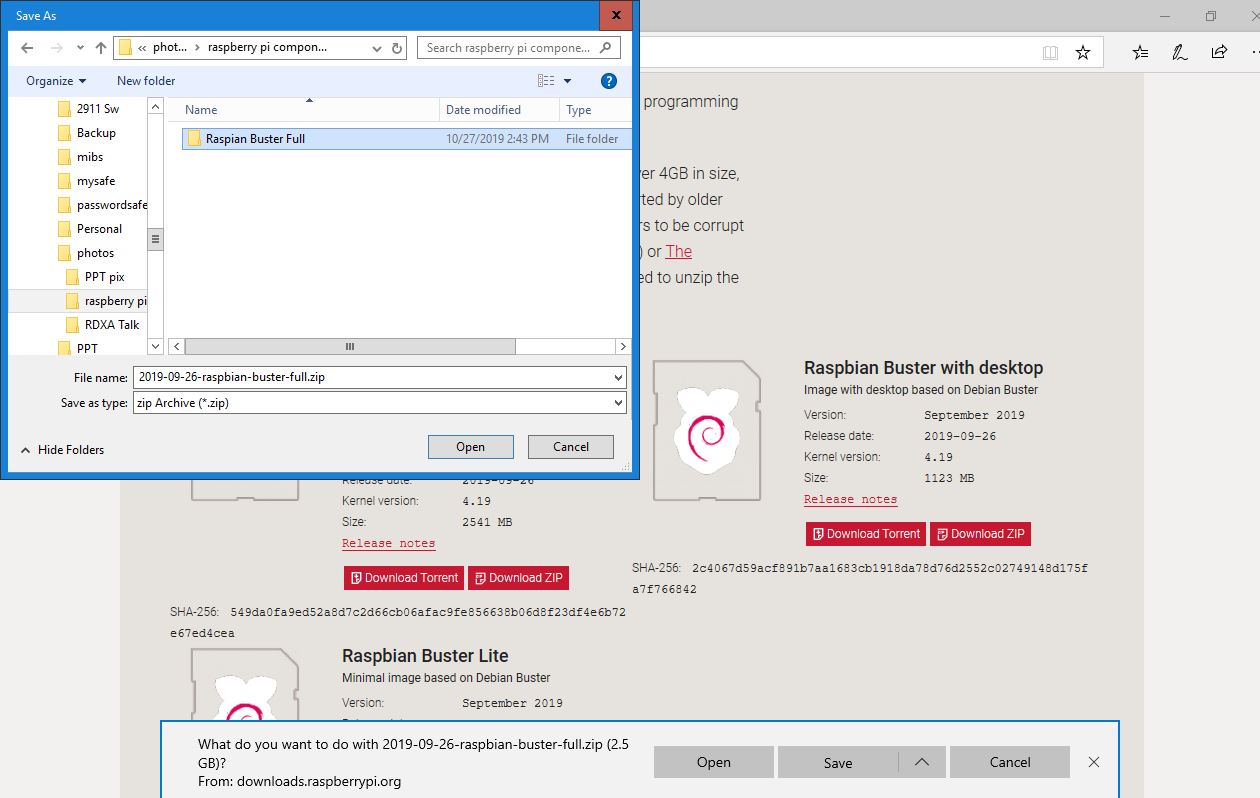
Task: Expand the Save as type dropdown
Action: (619, 402)
